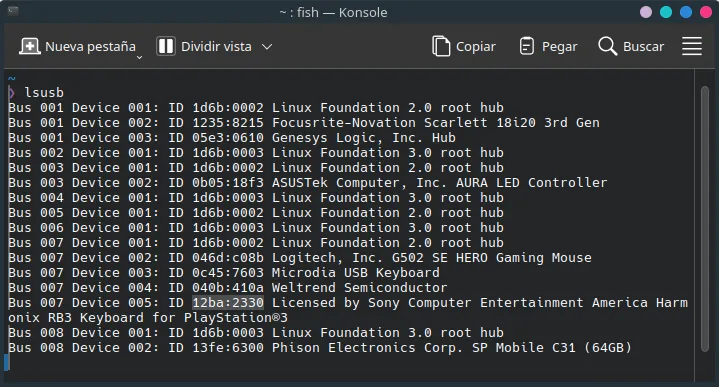Click the Bus 006 Device 001 line

[256, 227]
